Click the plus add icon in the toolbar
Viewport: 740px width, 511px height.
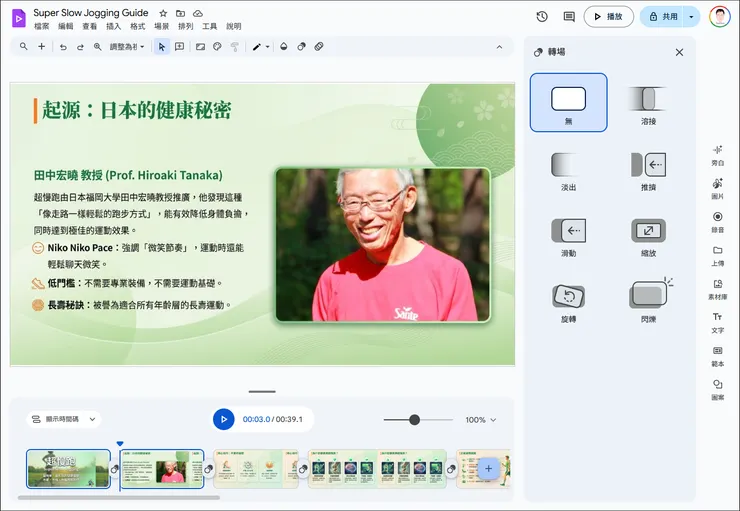point(42,46)
